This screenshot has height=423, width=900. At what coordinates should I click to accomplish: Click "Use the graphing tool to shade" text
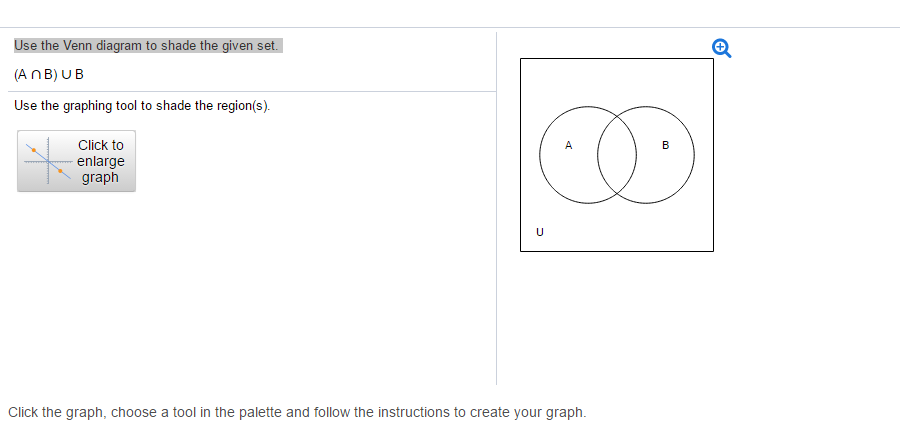tap(142, 106)
